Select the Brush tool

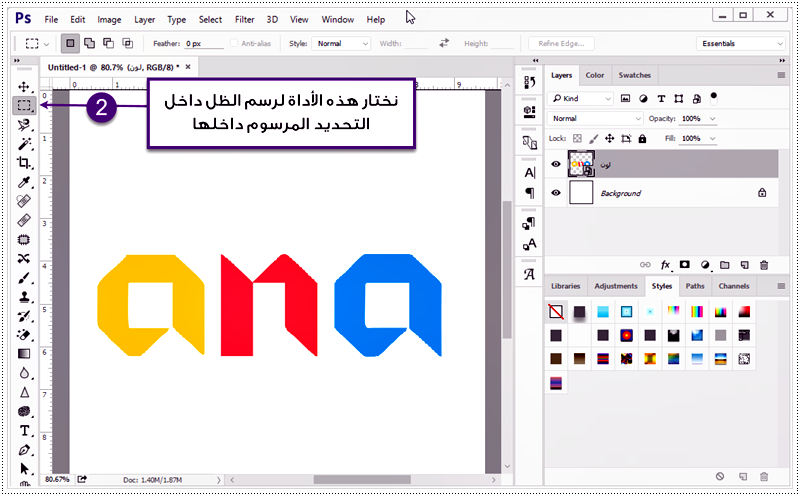[x=23, y=278]
